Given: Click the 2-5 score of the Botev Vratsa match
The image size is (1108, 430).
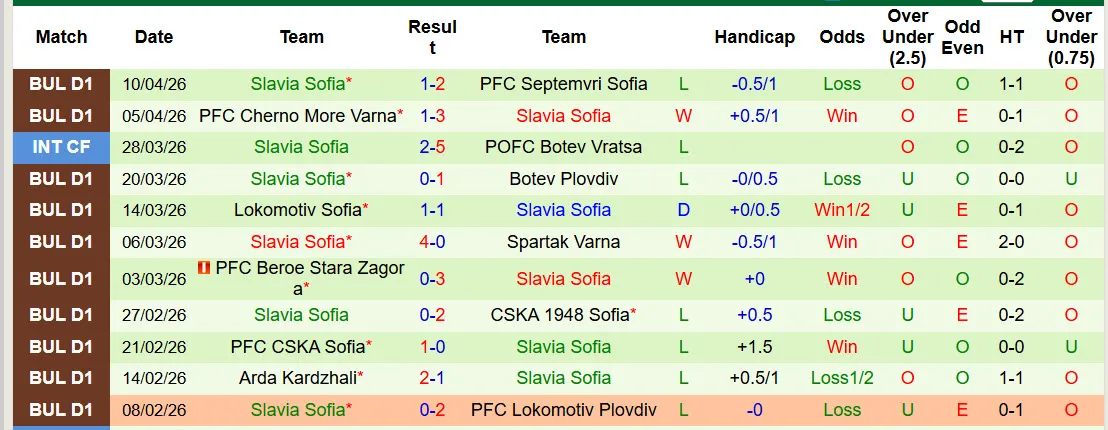Looking at the screenshot, I should 433,147.
